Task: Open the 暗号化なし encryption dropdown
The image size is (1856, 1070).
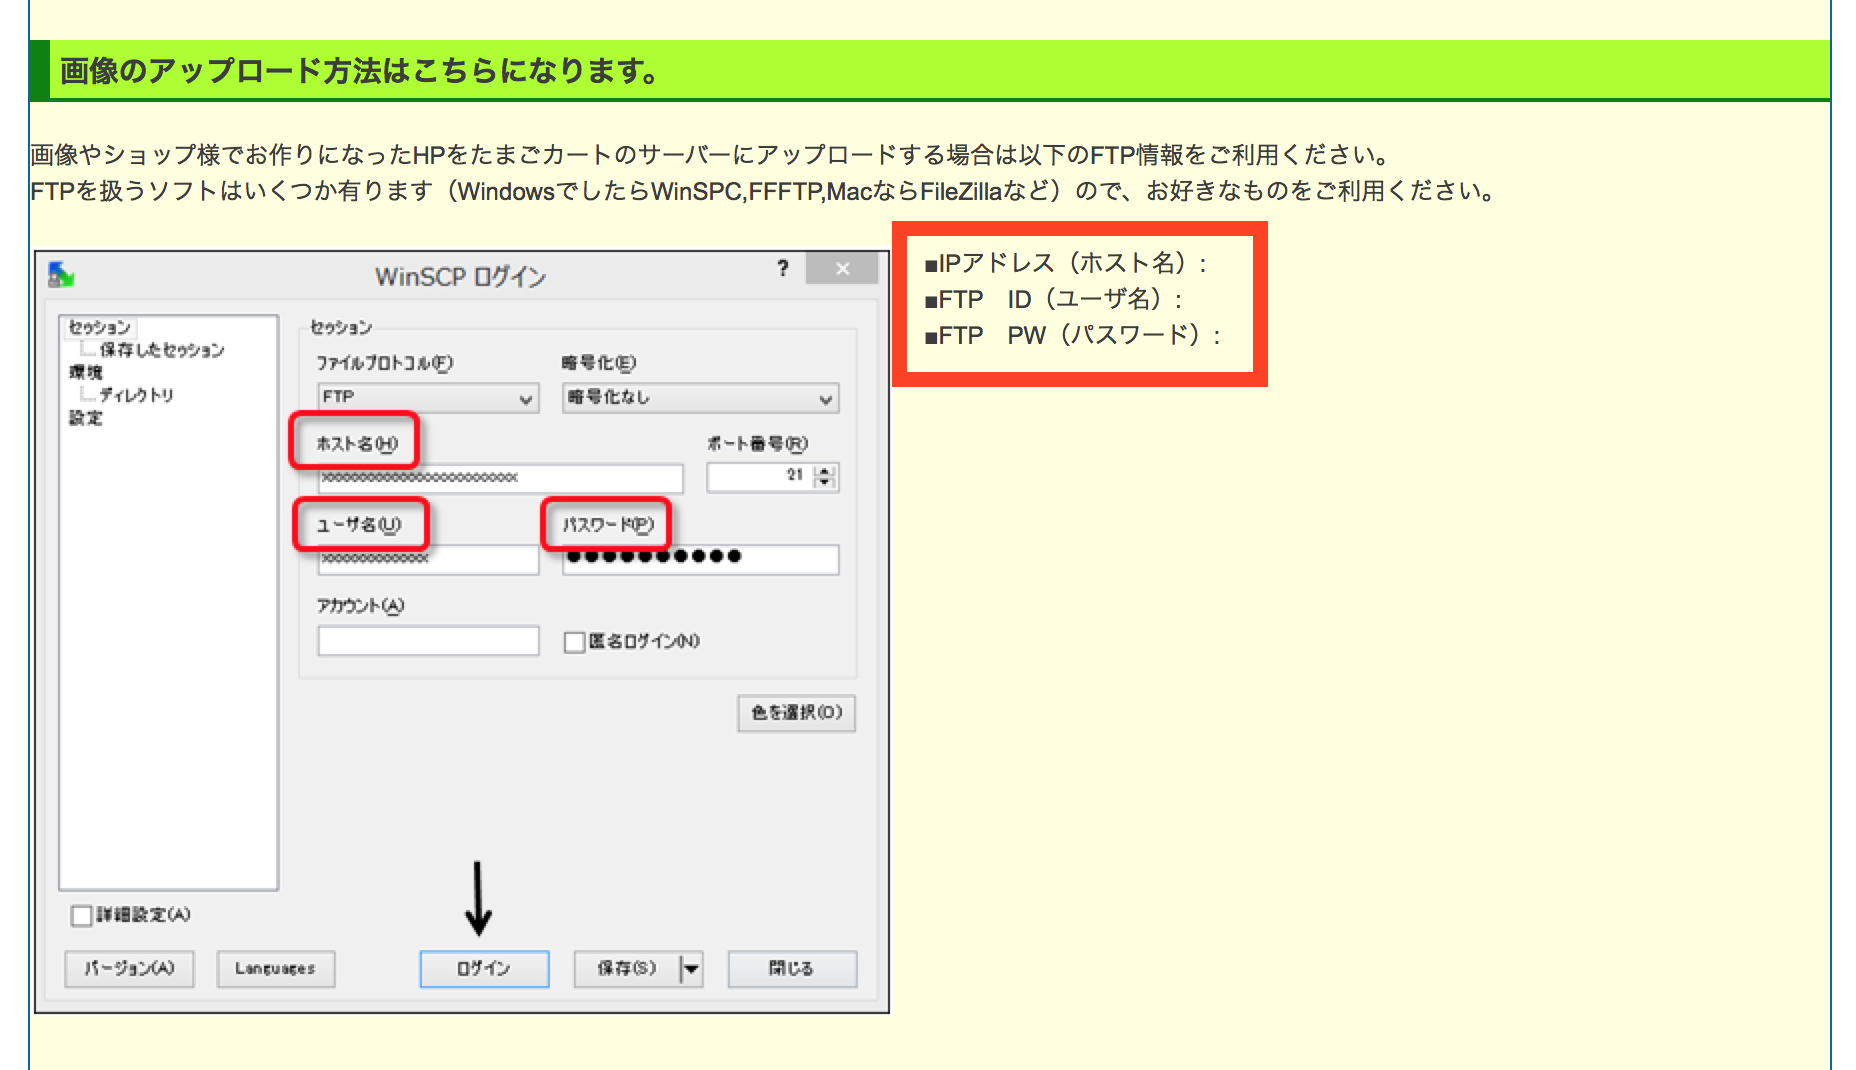Action: pyautogui.click(x=700, y=398)
